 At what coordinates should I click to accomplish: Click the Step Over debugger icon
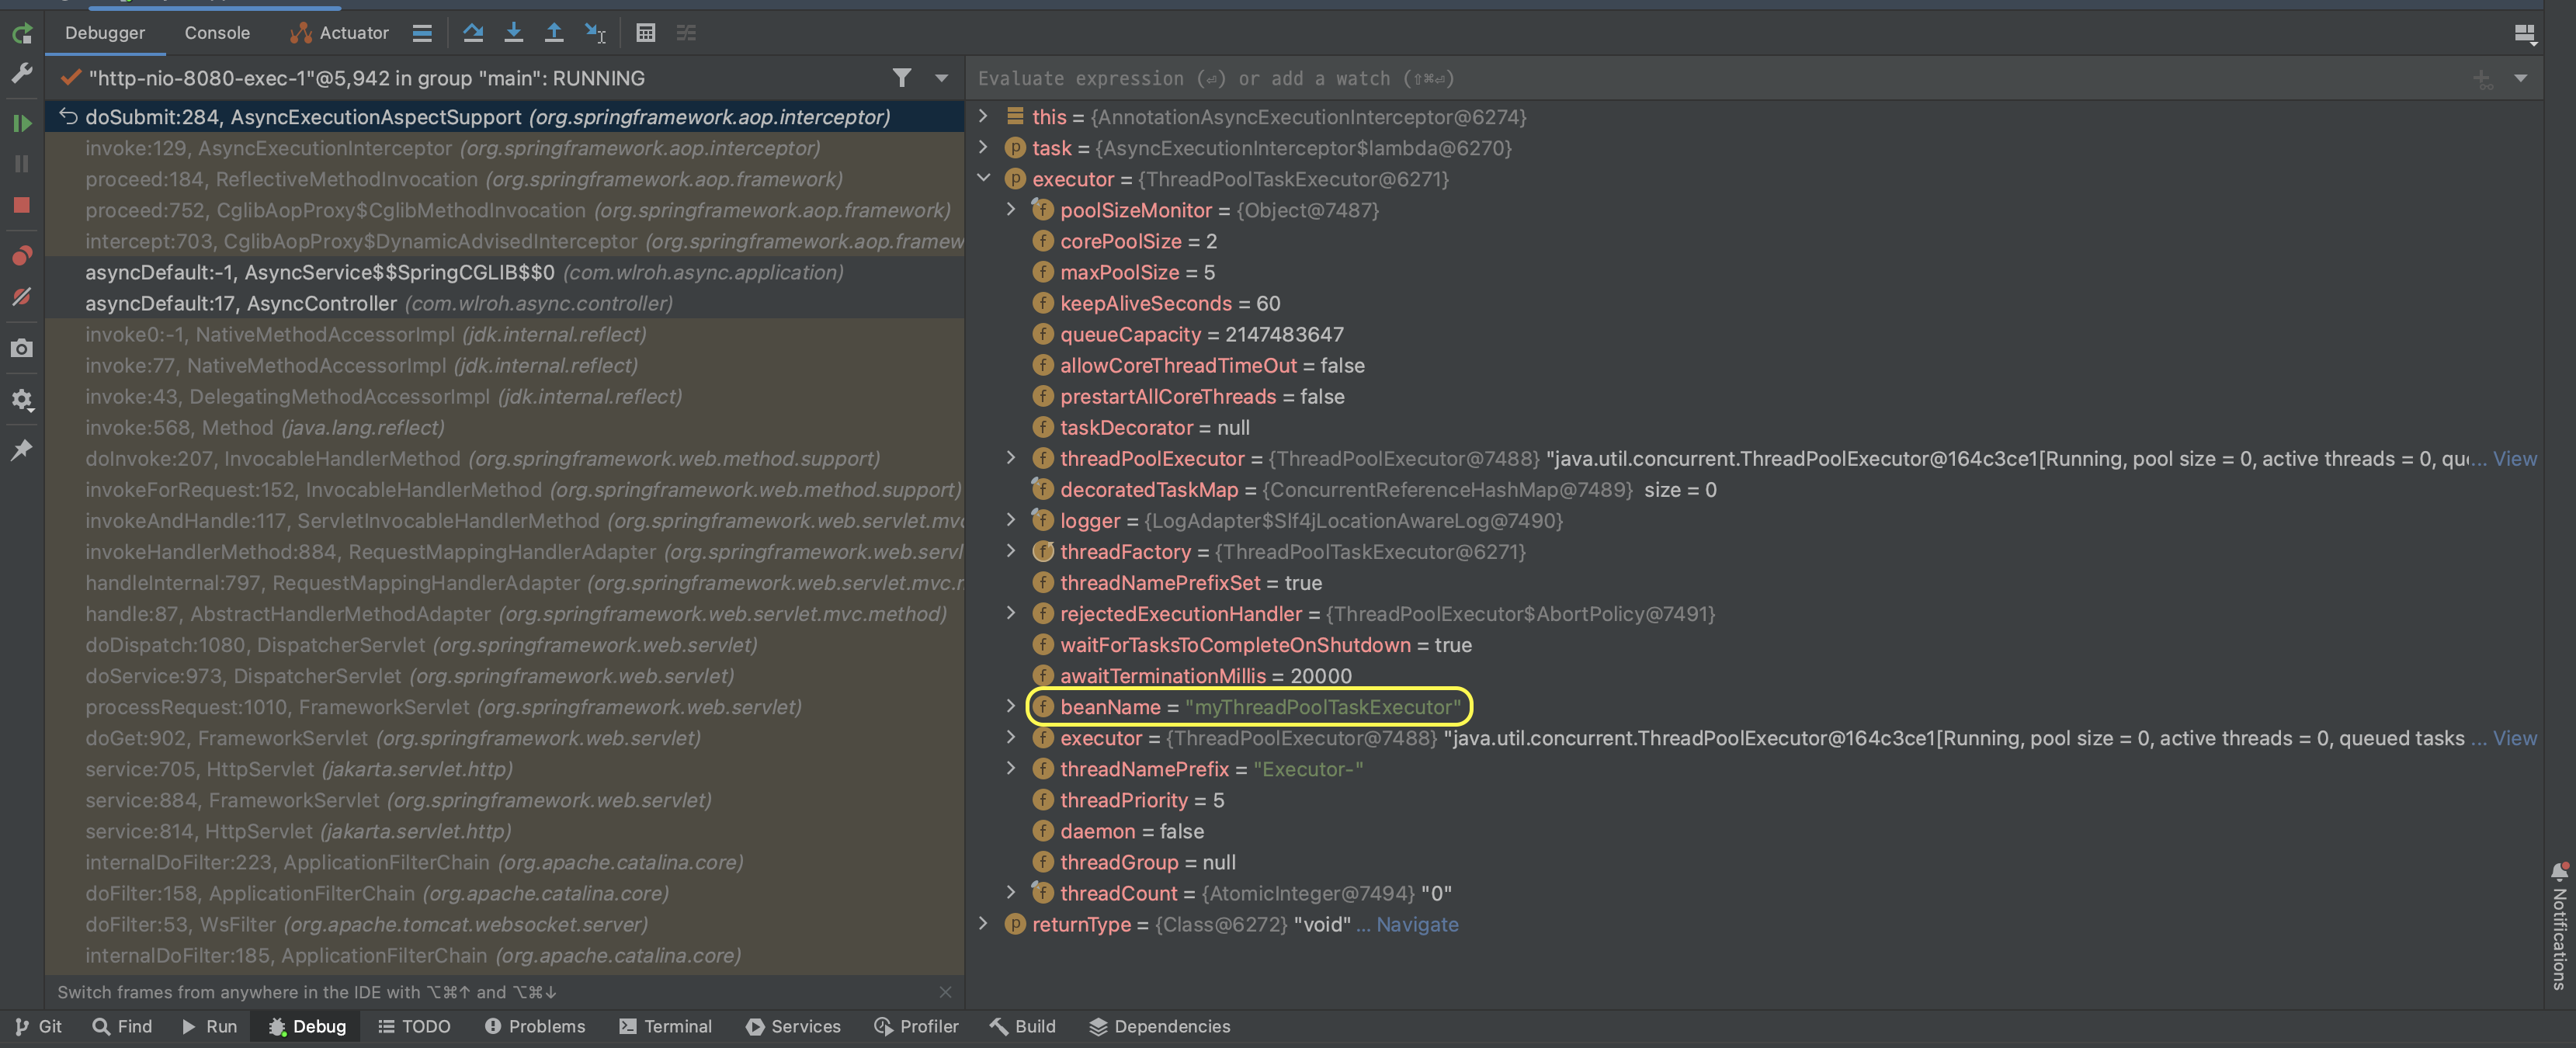pyautogui.click(x=473, y=33)
